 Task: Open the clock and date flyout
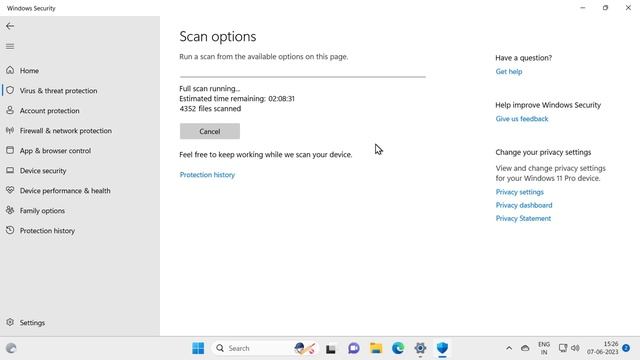[x=602, y=348]
